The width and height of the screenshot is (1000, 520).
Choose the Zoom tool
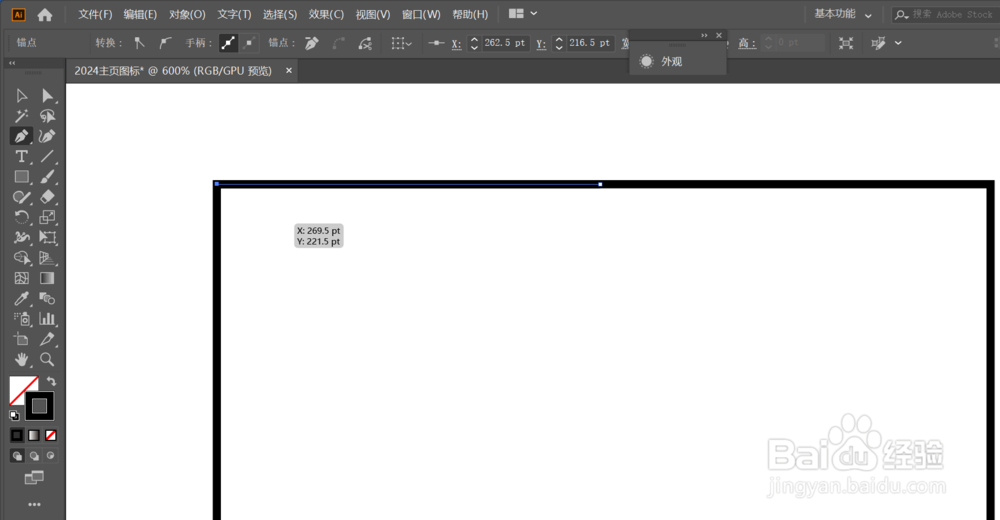pyautogui.click(x=47, y=359)
